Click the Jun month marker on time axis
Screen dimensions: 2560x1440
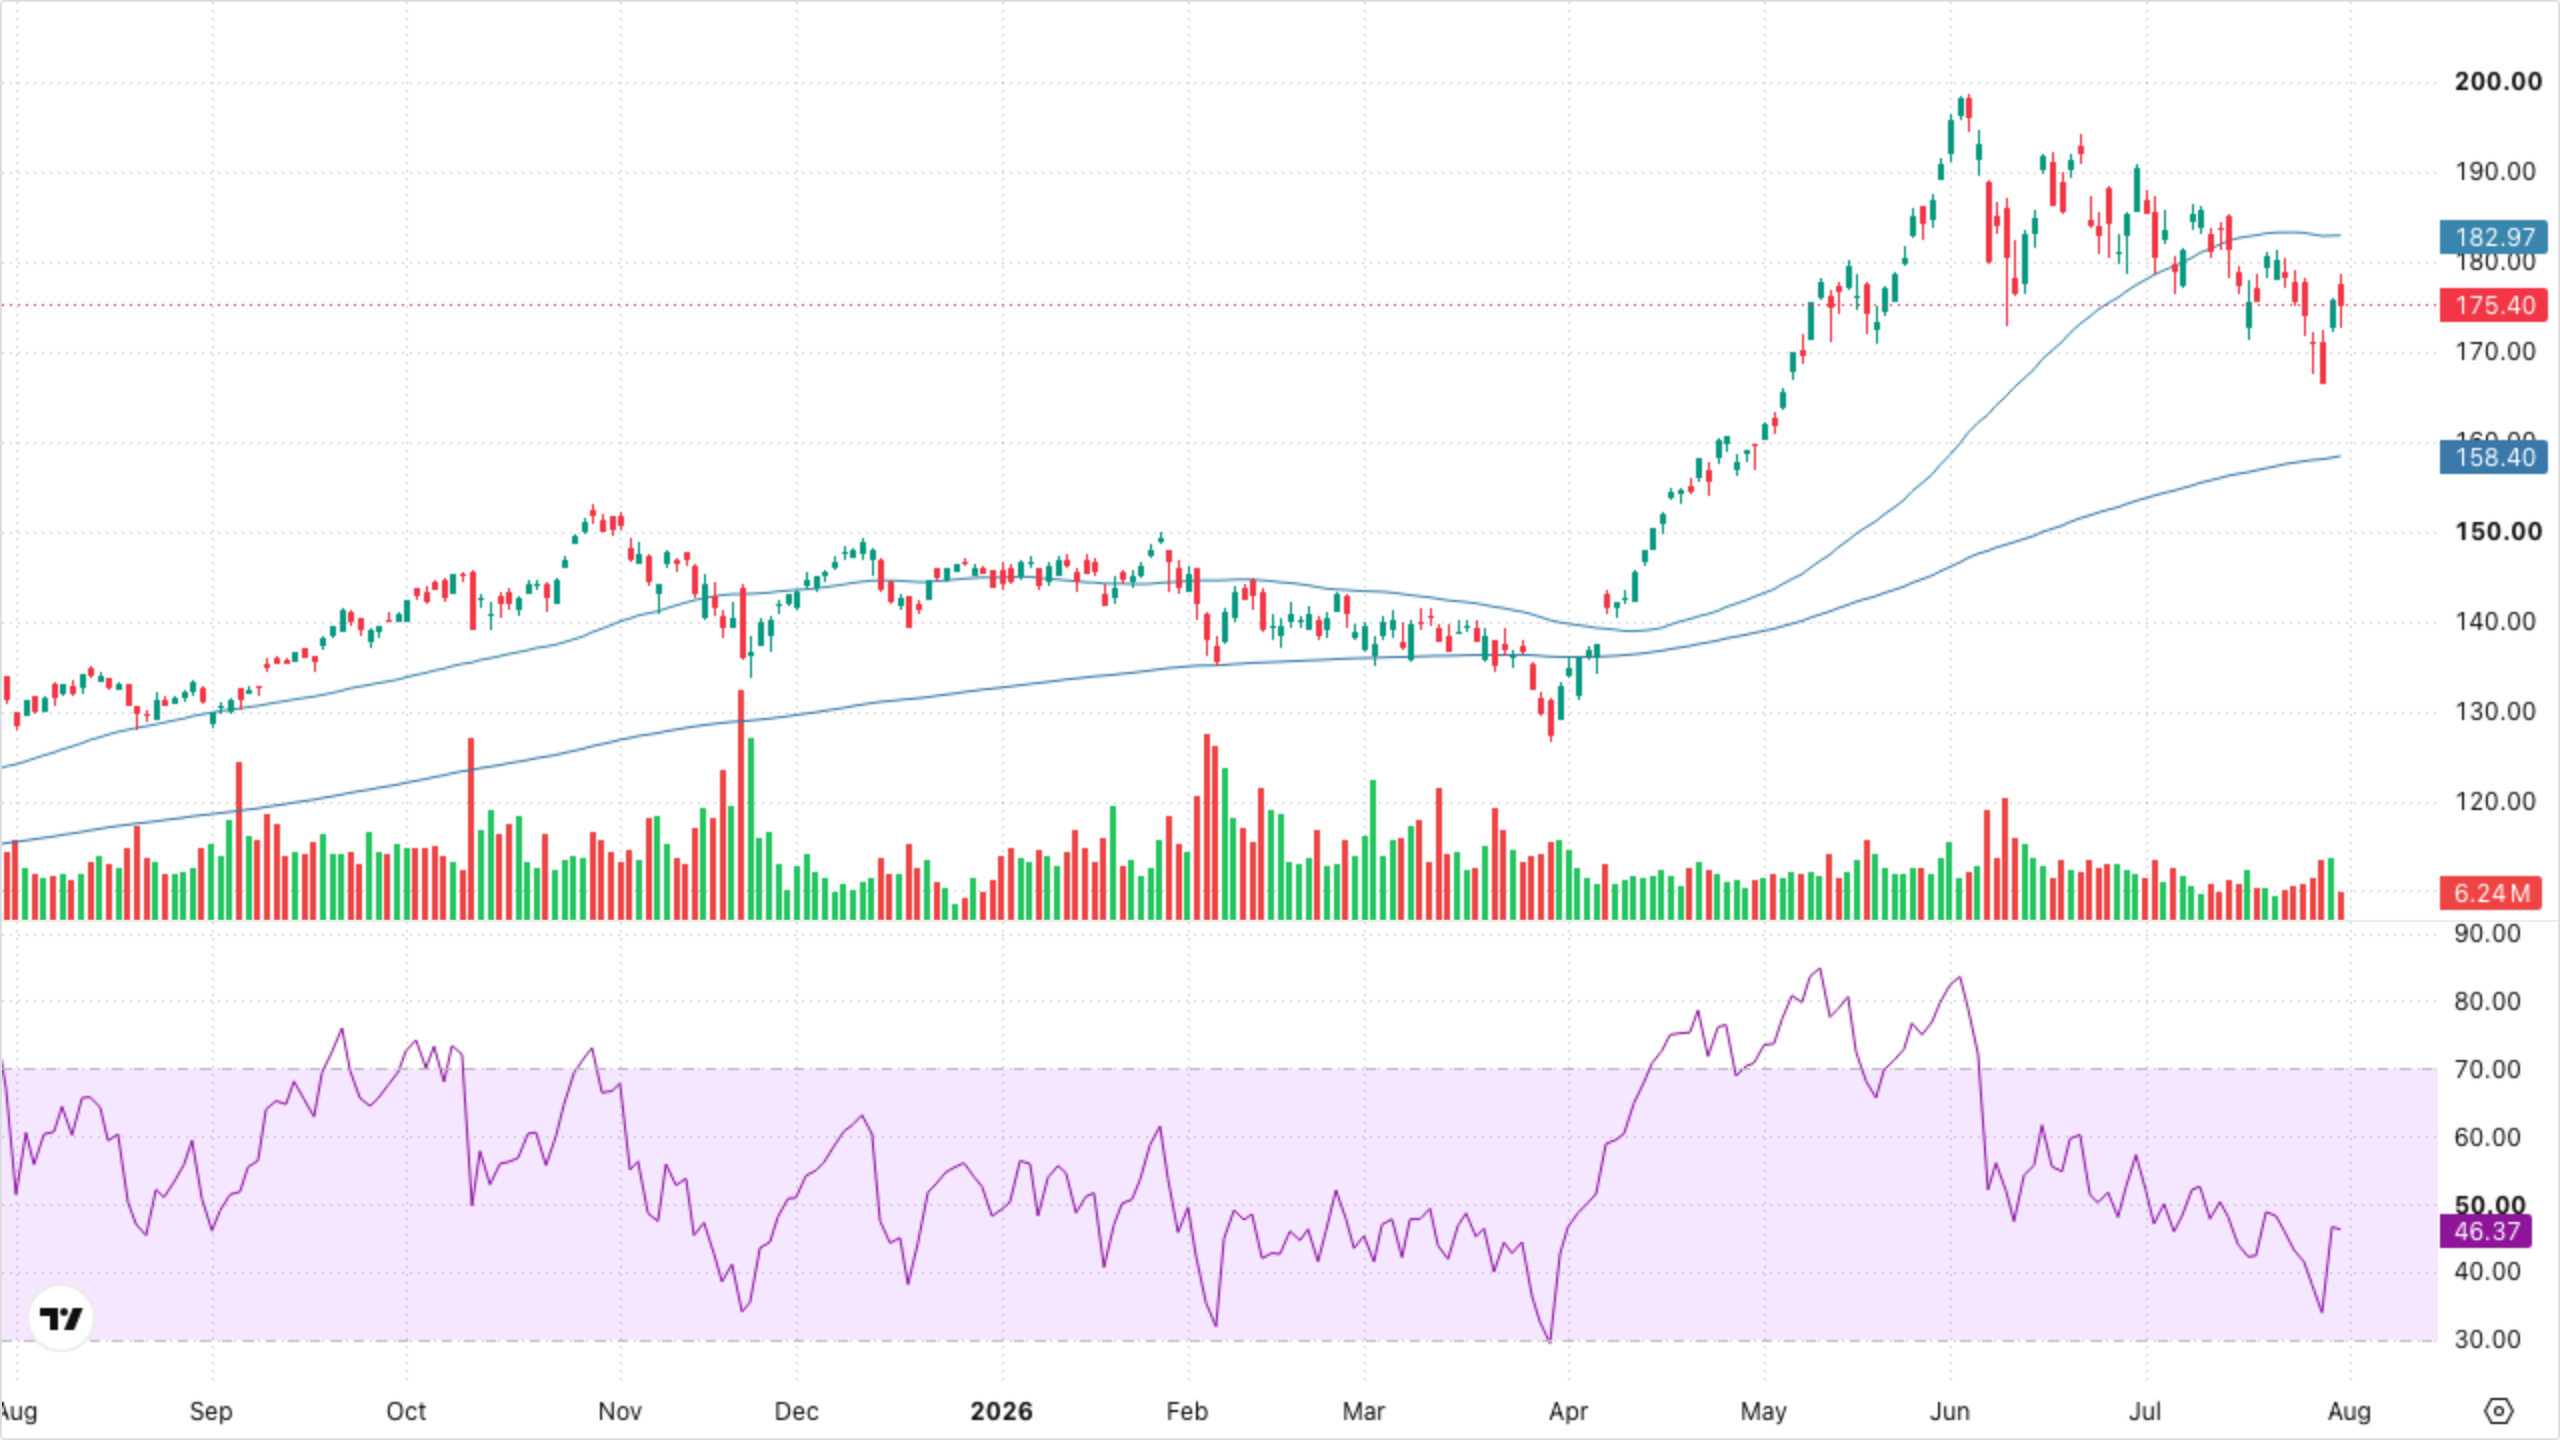pos(1949,1411)
